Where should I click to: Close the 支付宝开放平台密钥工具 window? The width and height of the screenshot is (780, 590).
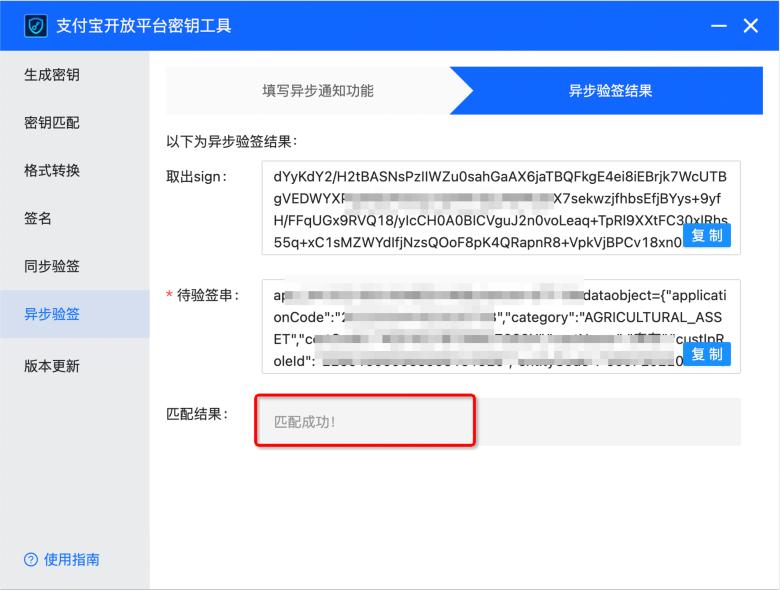click(x=751, y=26)
